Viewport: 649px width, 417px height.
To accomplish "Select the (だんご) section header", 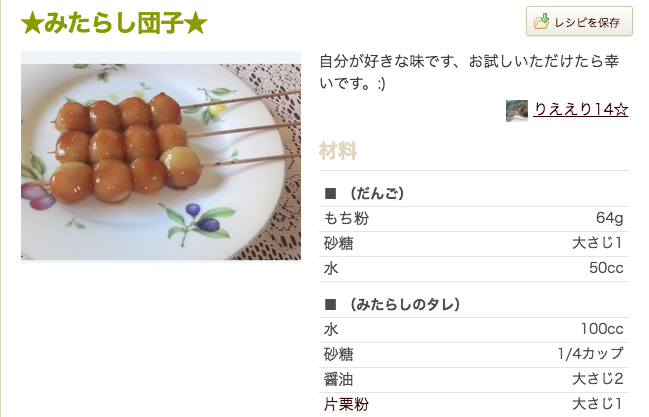I will [377, 193].
